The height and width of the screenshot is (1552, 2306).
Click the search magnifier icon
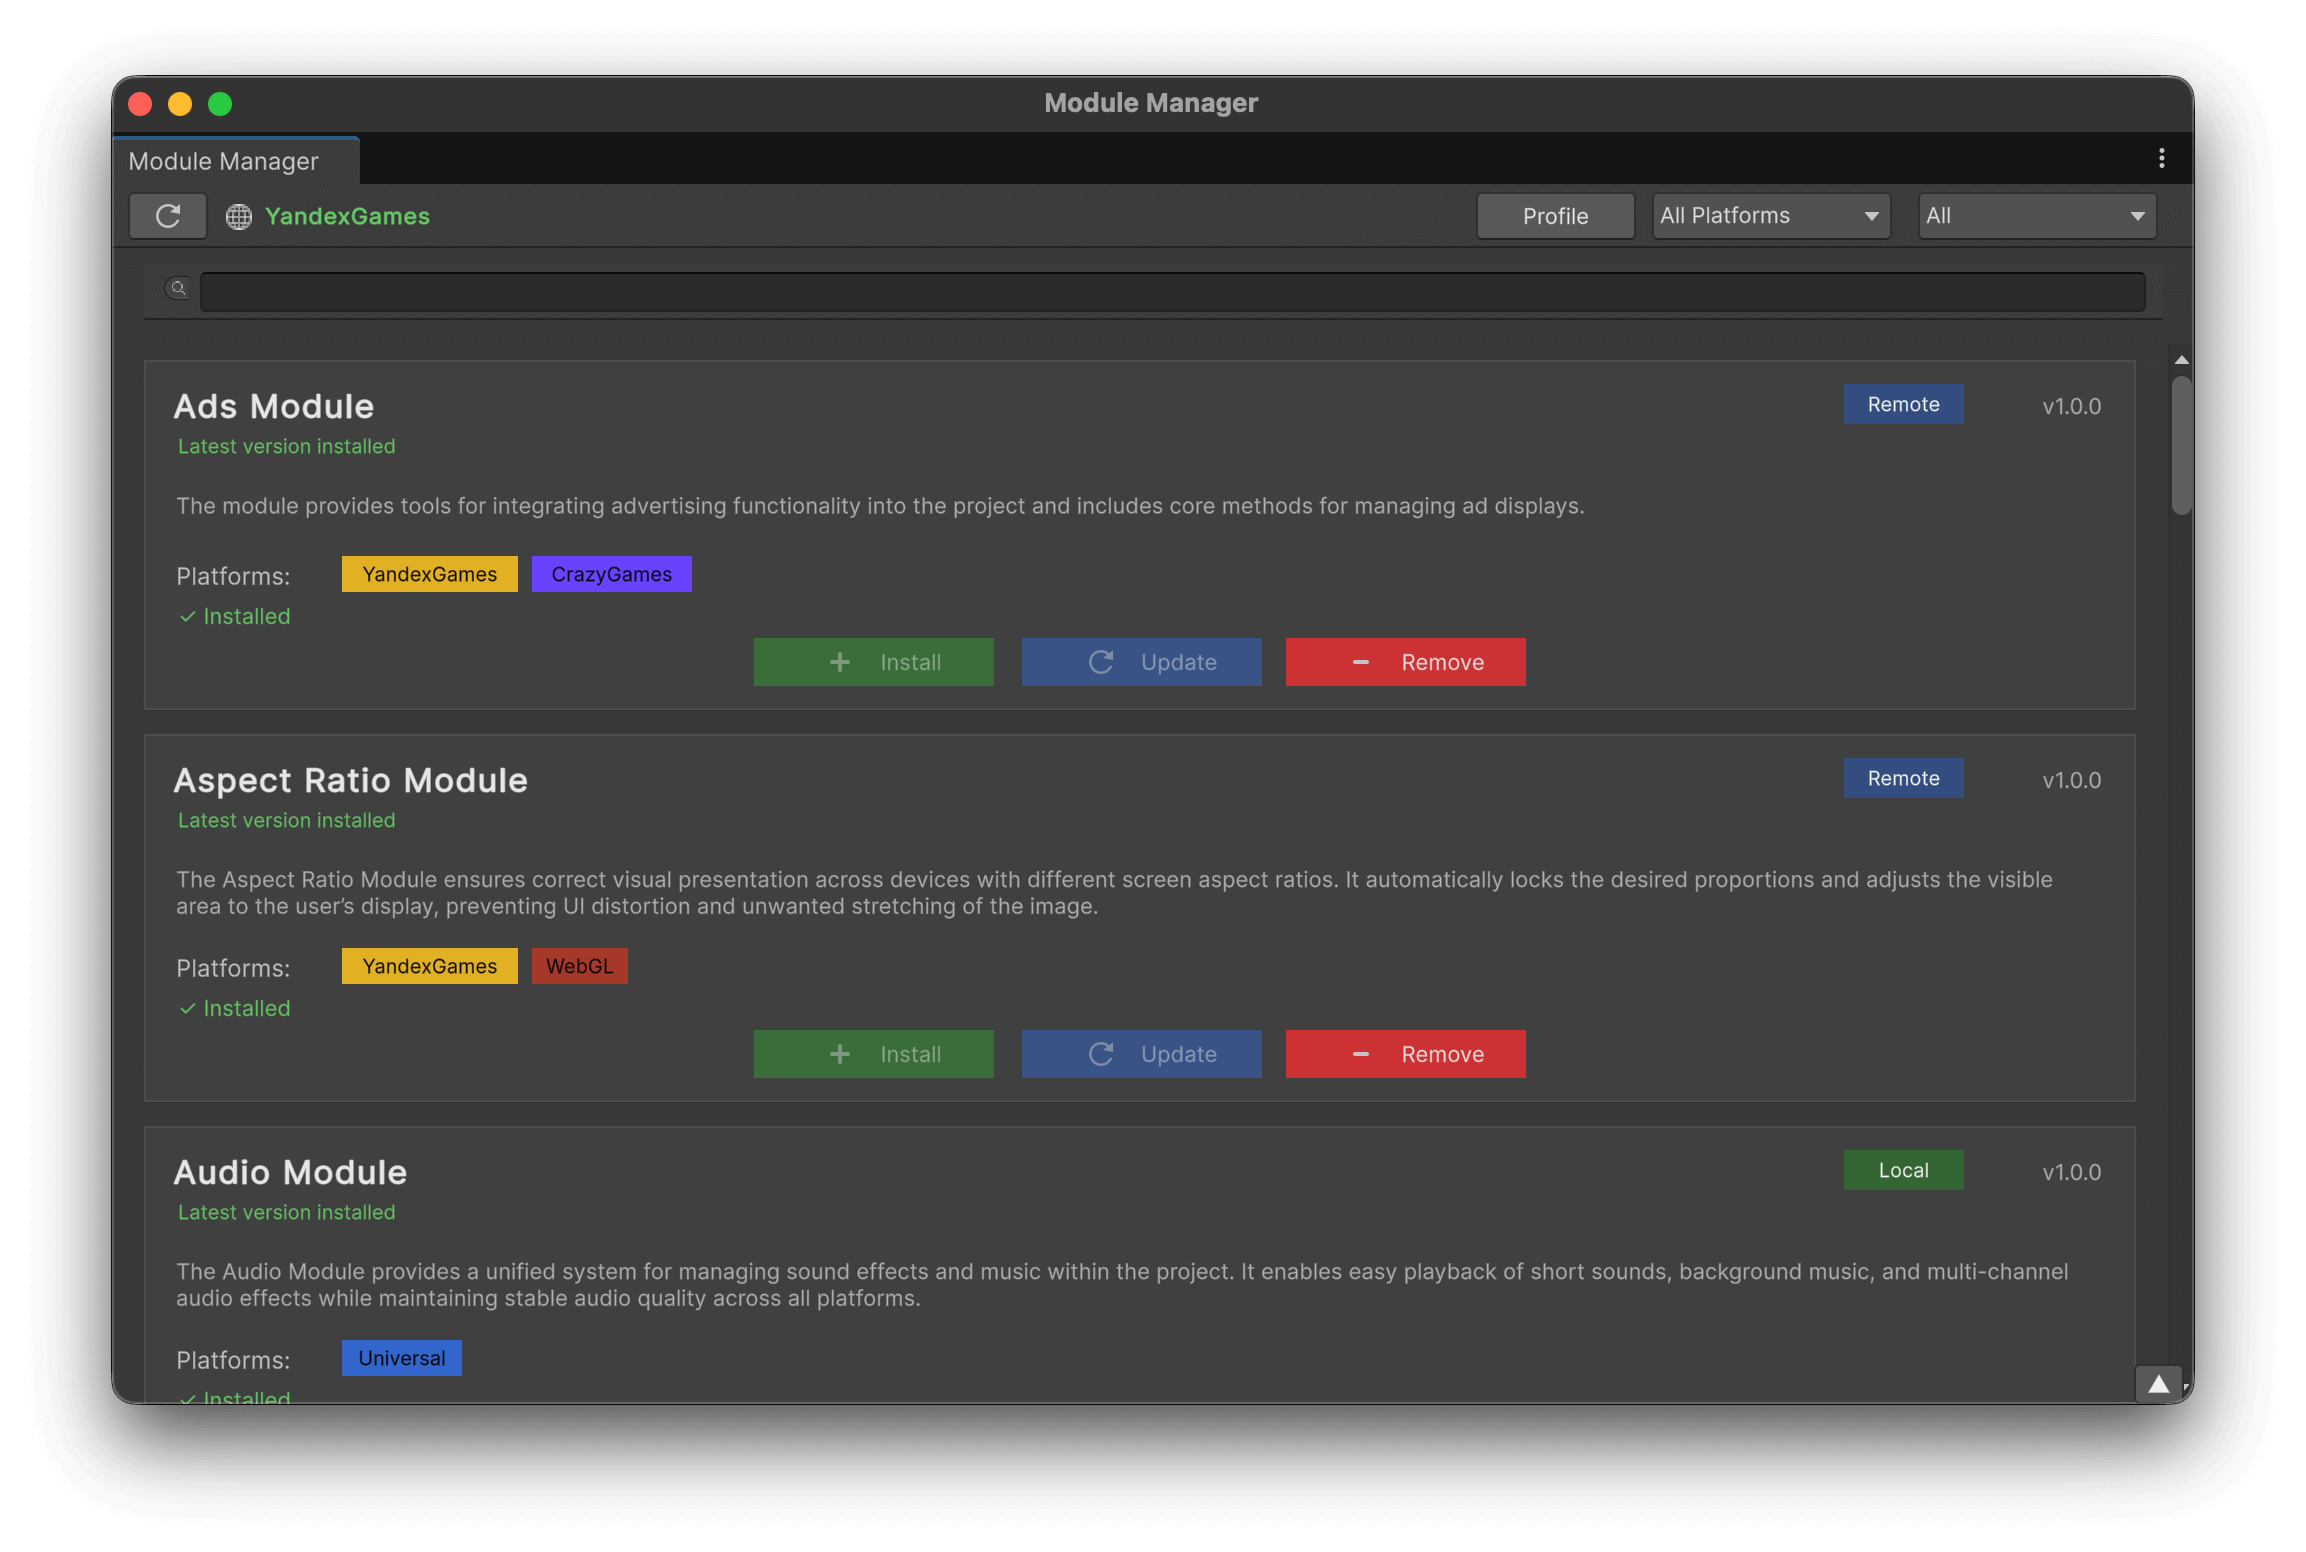[177, 289]
